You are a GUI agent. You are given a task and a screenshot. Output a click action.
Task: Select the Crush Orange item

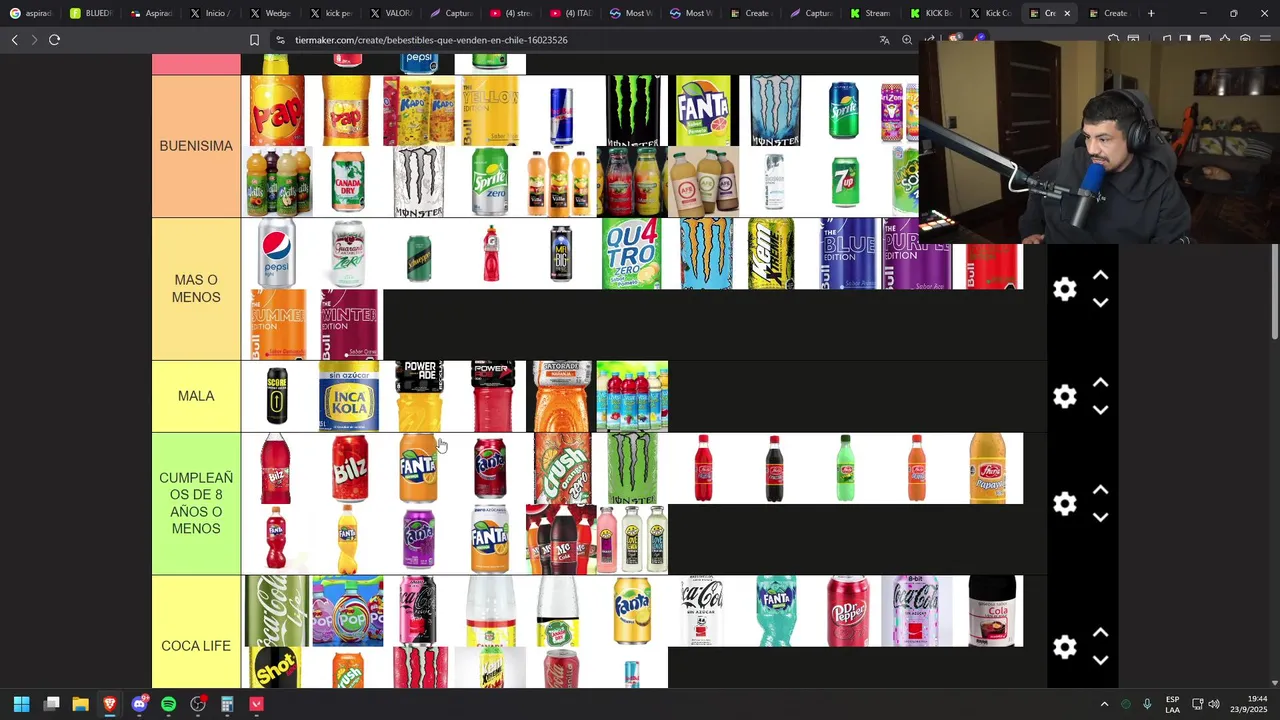(x=561, y=468)
